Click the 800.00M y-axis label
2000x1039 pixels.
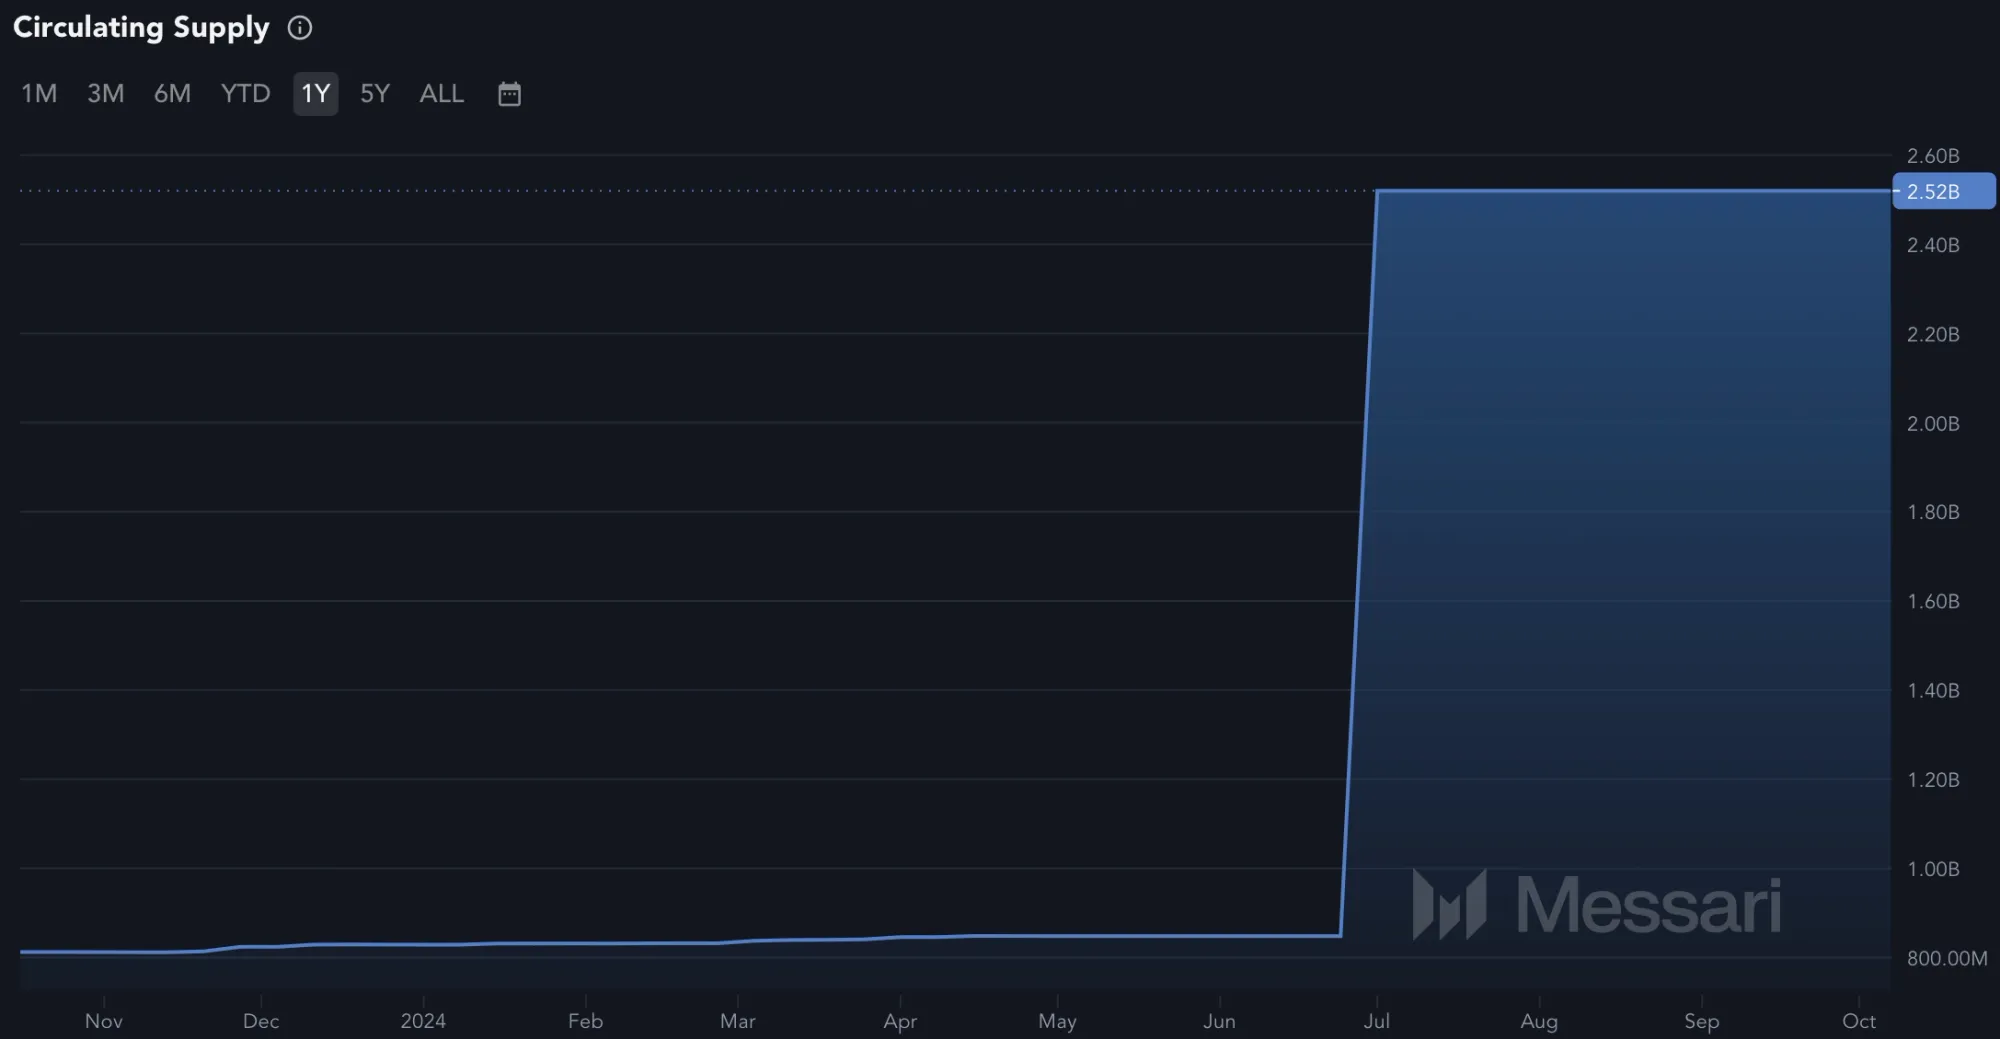pos(1947,958)
